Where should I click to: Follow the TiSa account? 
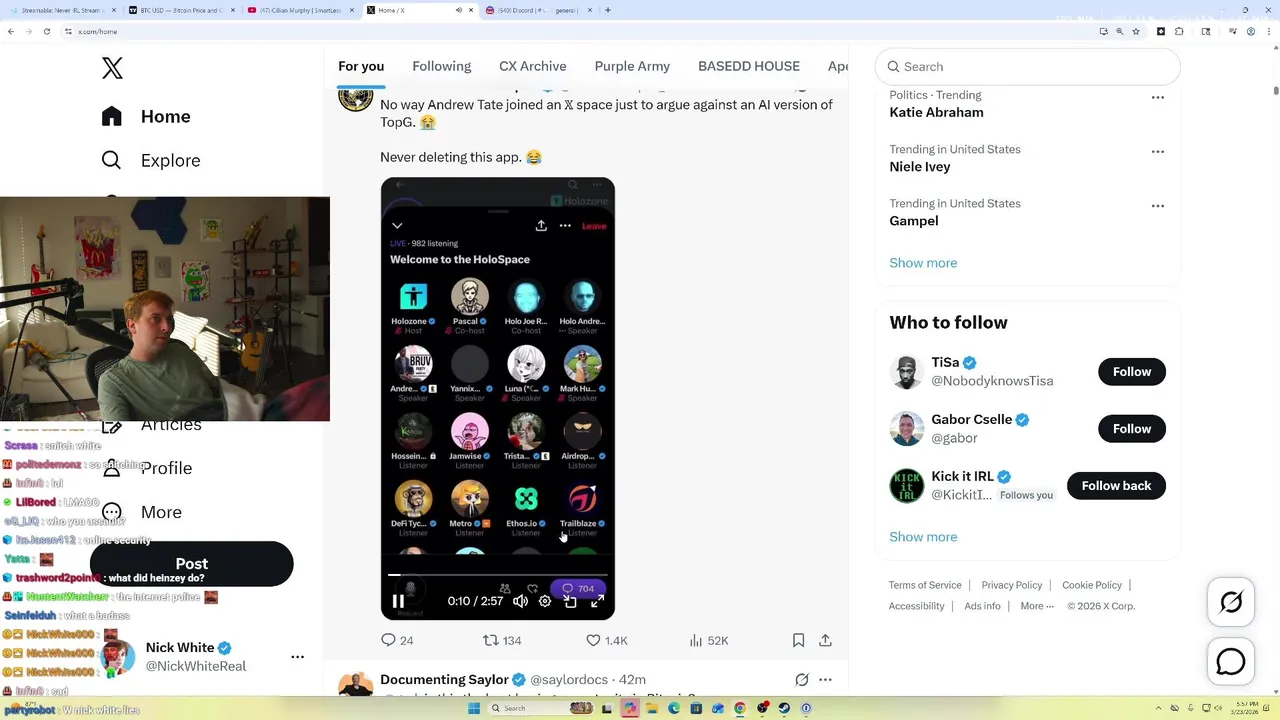tap(1132, 372)
